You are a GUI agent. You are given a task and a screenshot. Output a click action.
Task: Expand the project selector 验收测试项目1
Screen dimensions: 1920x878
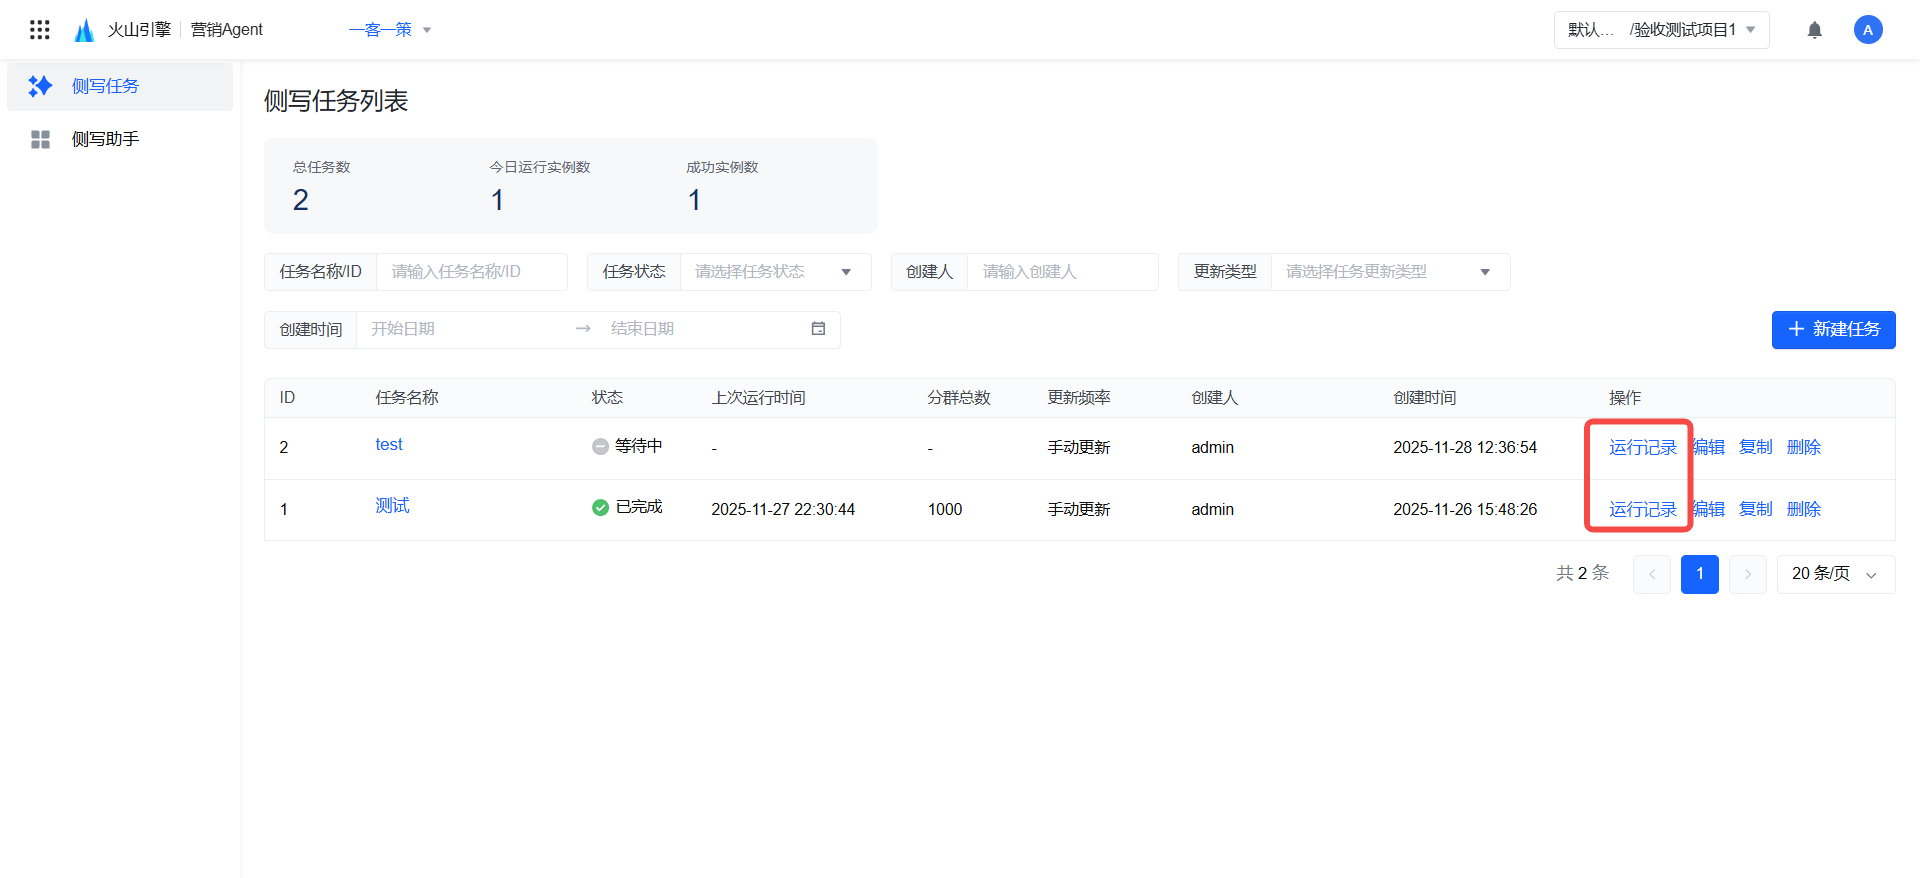point(1661,30)
